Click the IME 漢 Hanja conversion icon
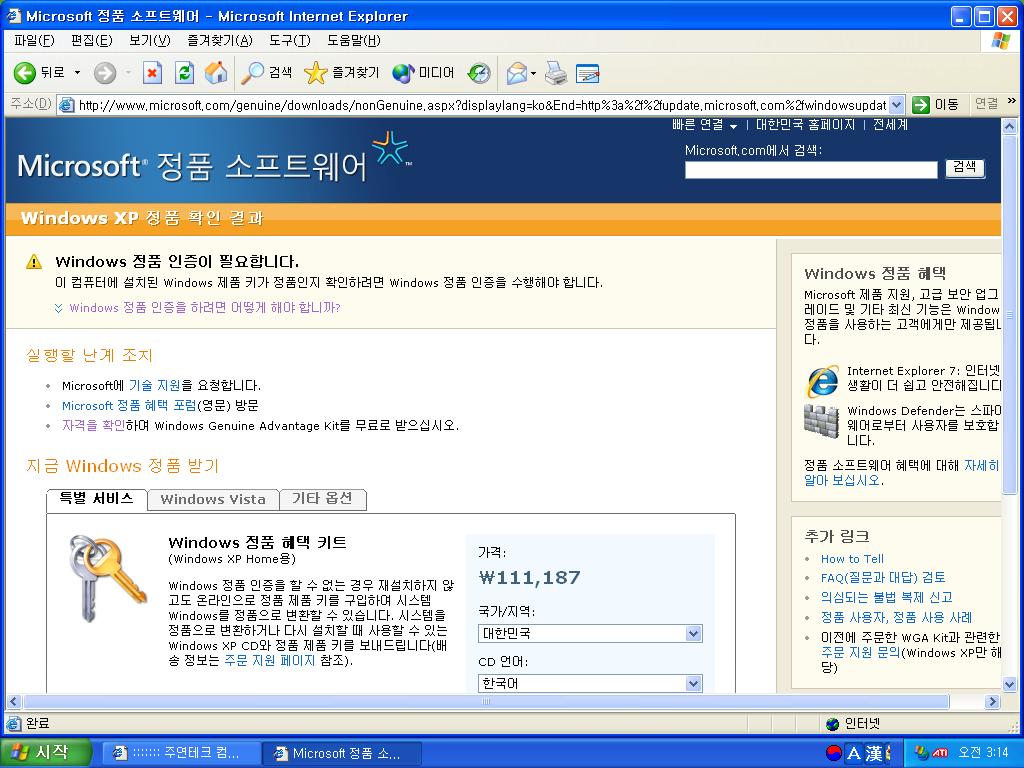 [x=874, y=754]
